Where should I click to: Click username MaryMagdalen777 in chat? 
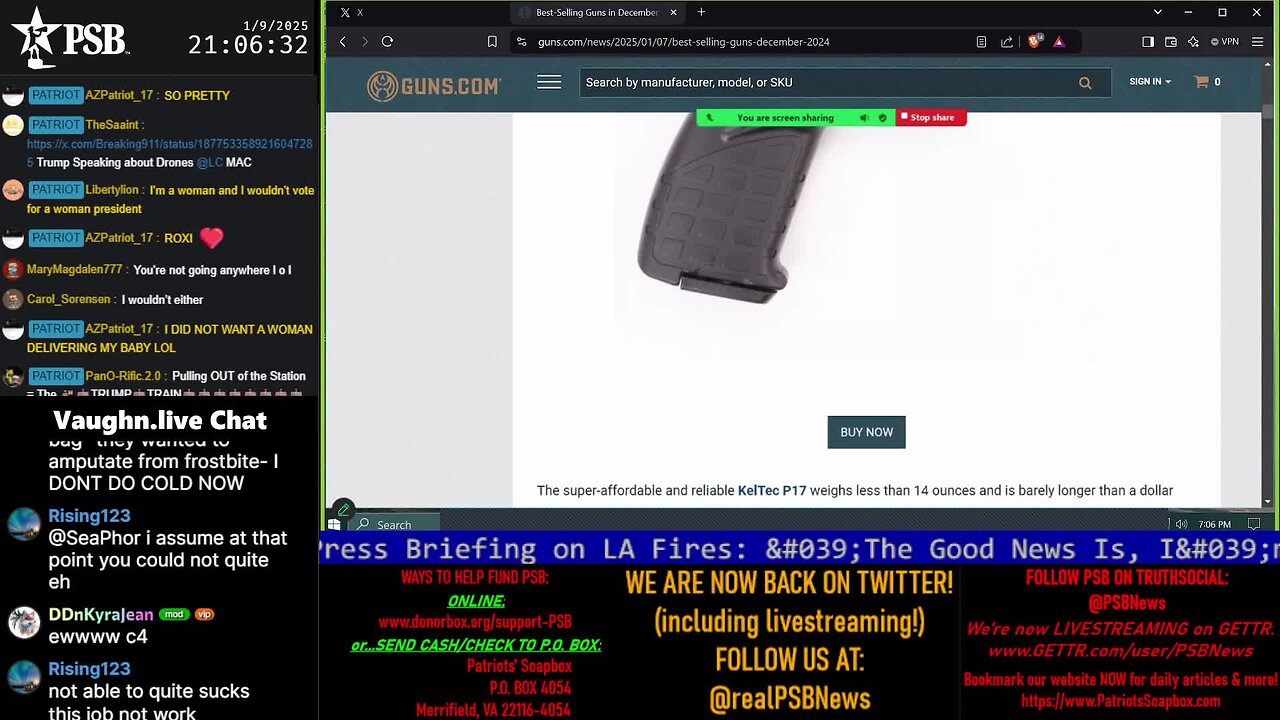74,270
